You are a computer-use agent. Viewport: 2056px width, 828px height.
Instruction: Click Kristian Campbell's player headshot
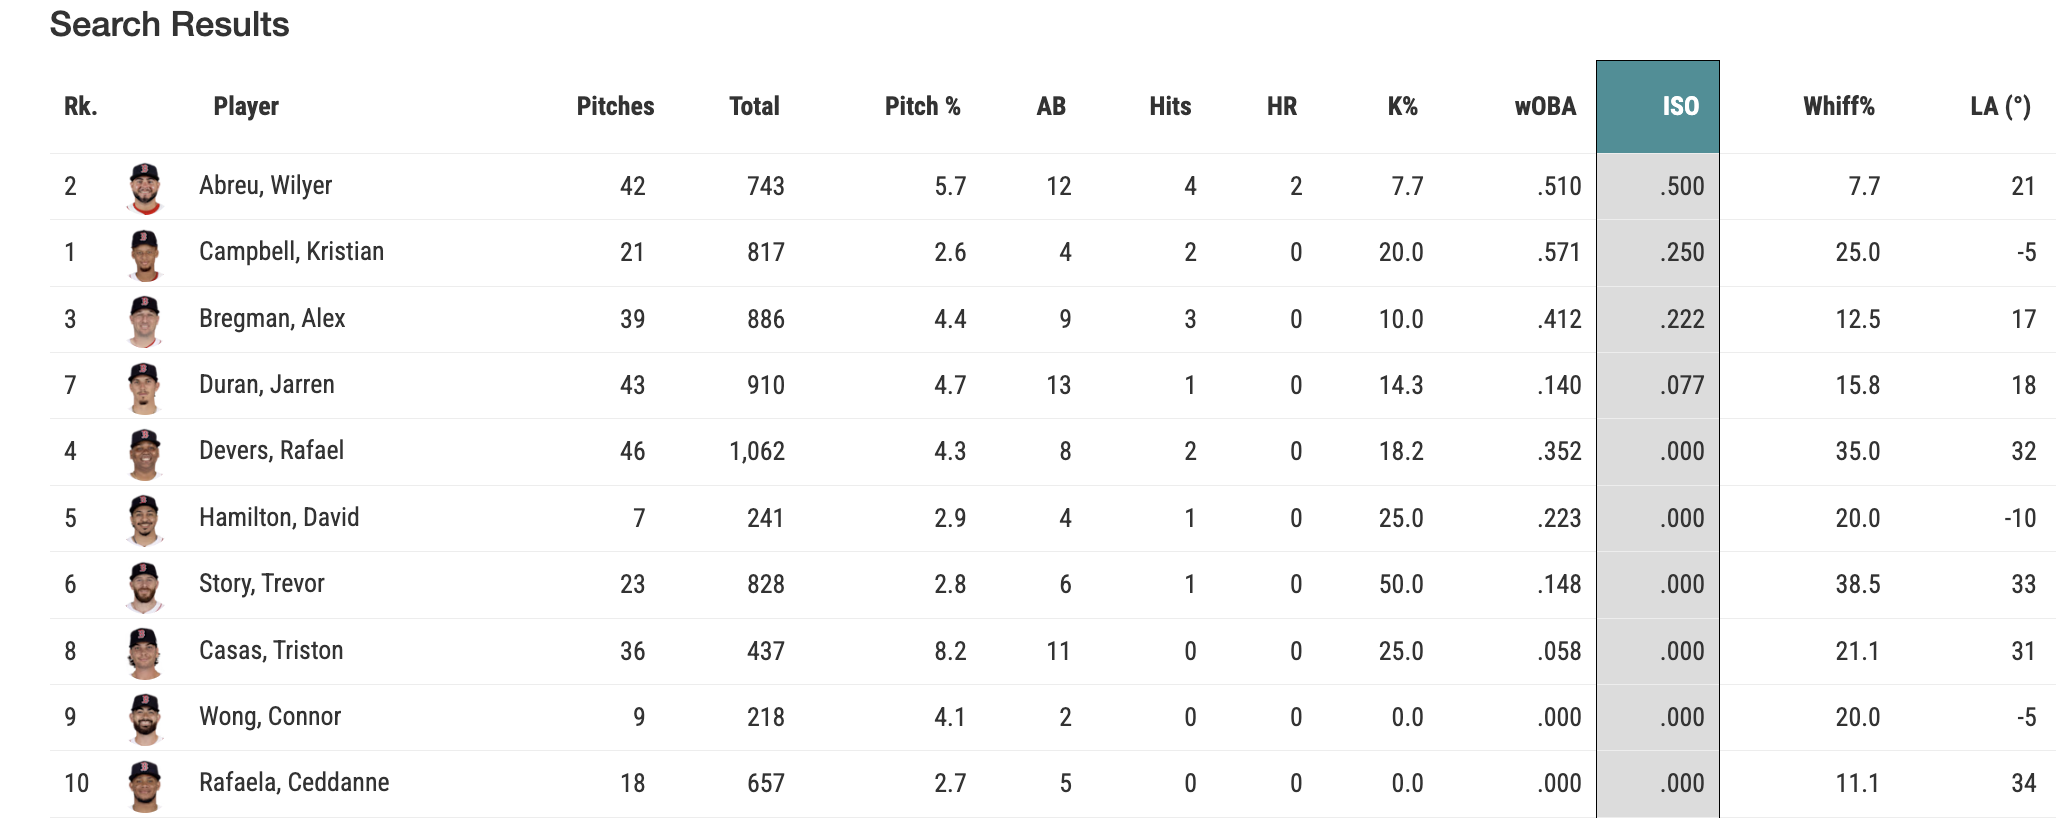pyautogui.click(x=145, y=253)
